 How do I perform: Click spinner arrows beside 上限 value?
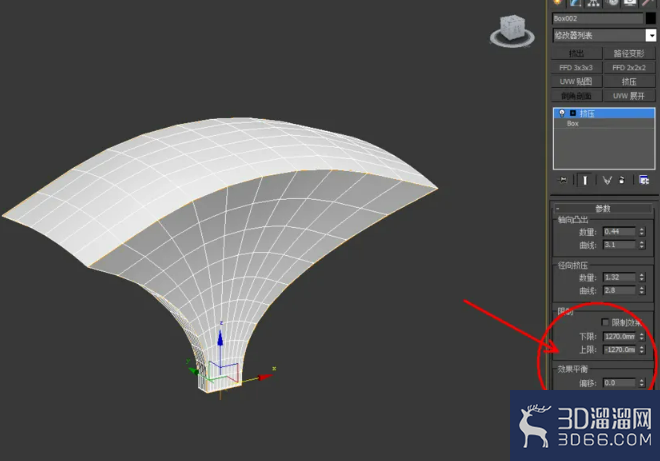coord(642,349)
